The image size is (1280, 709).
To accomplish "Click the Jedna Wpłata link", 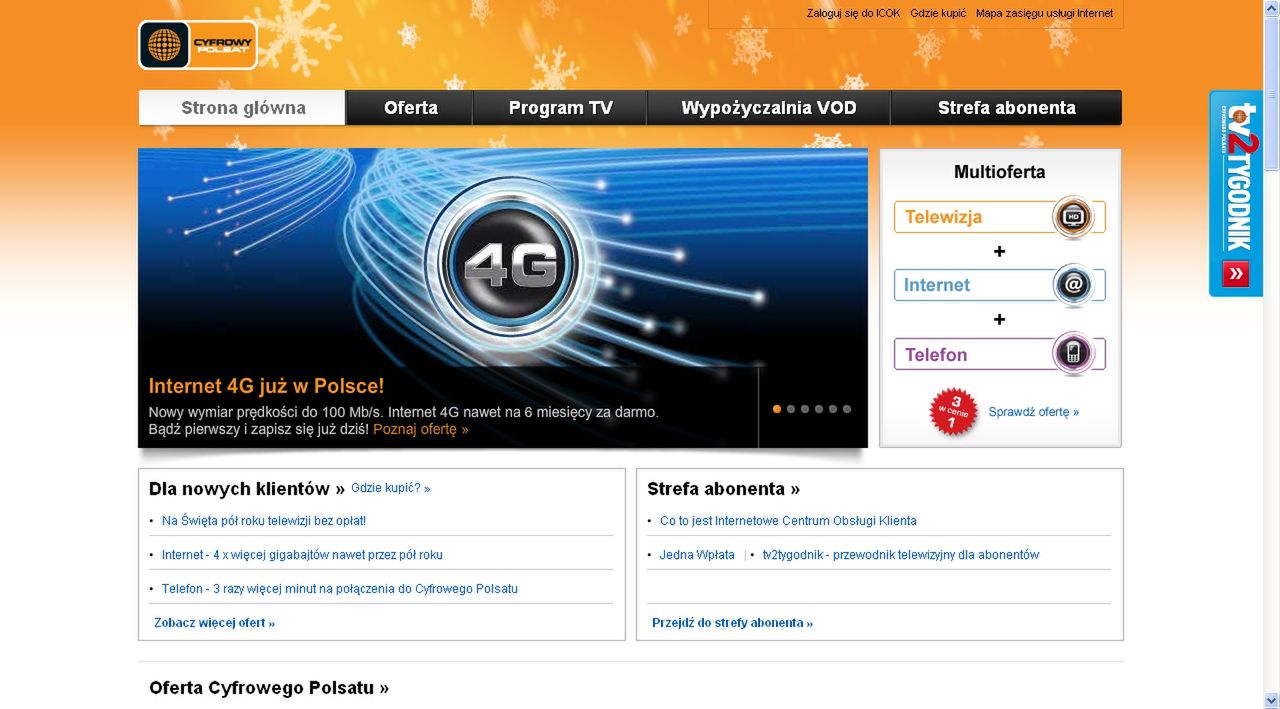I will 697,555.
